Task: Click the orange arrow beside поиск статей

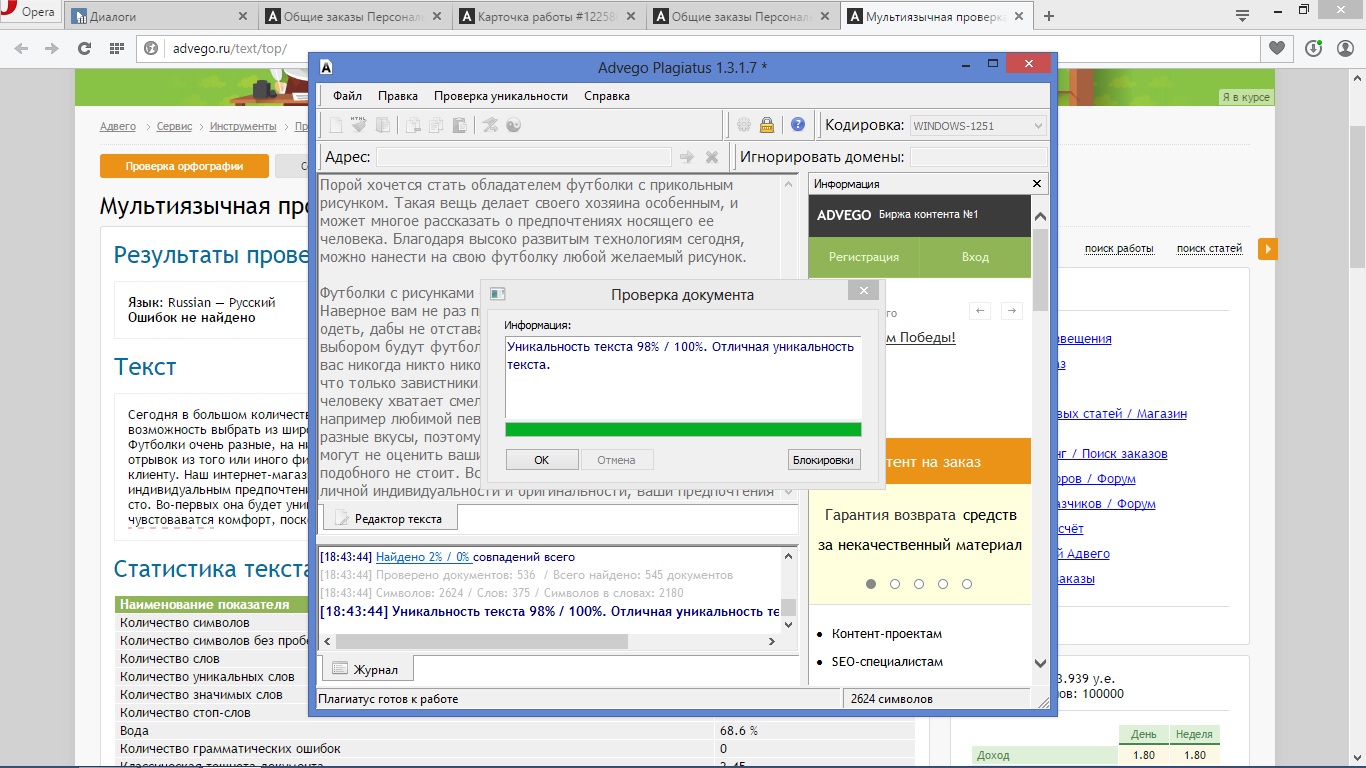Action: (x=1267, y=249)
